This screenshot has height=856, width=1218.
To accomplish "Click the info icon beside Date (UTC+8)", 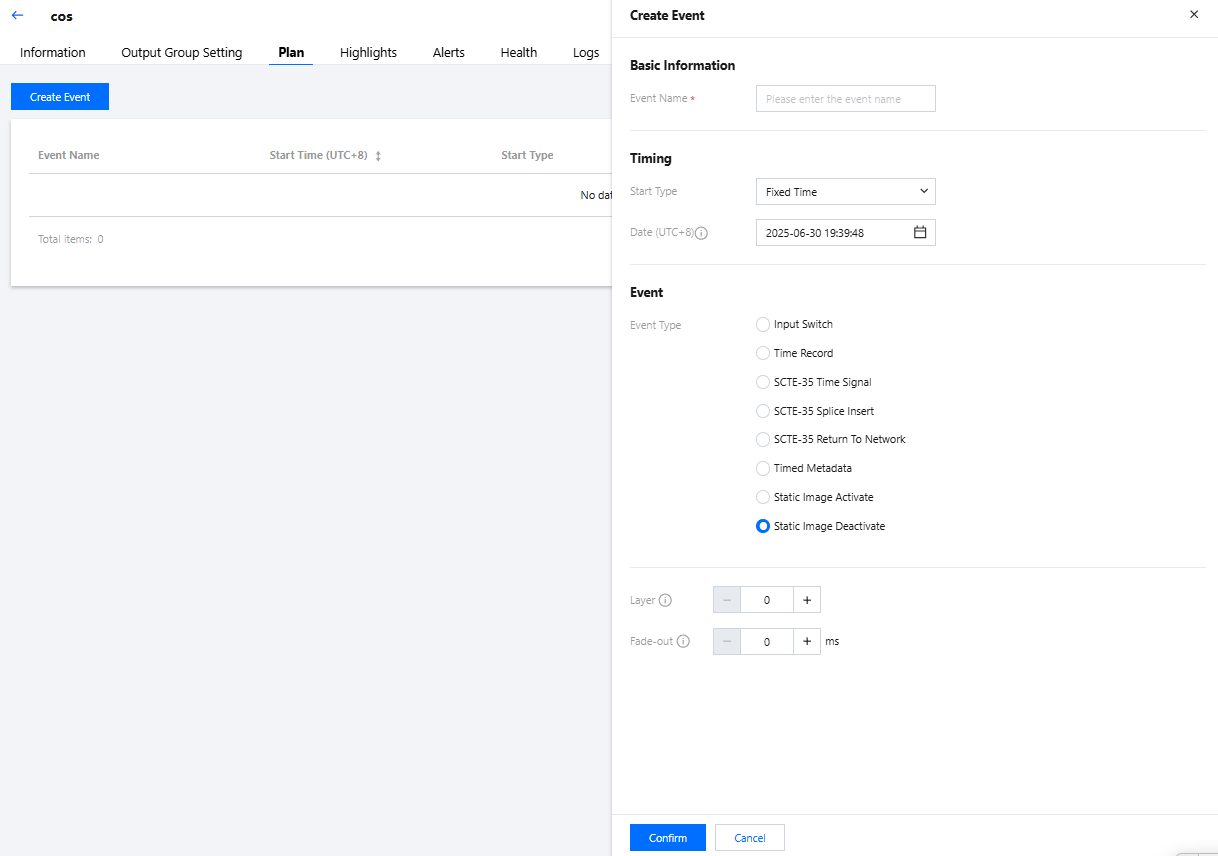I will [x=702, y=233].
